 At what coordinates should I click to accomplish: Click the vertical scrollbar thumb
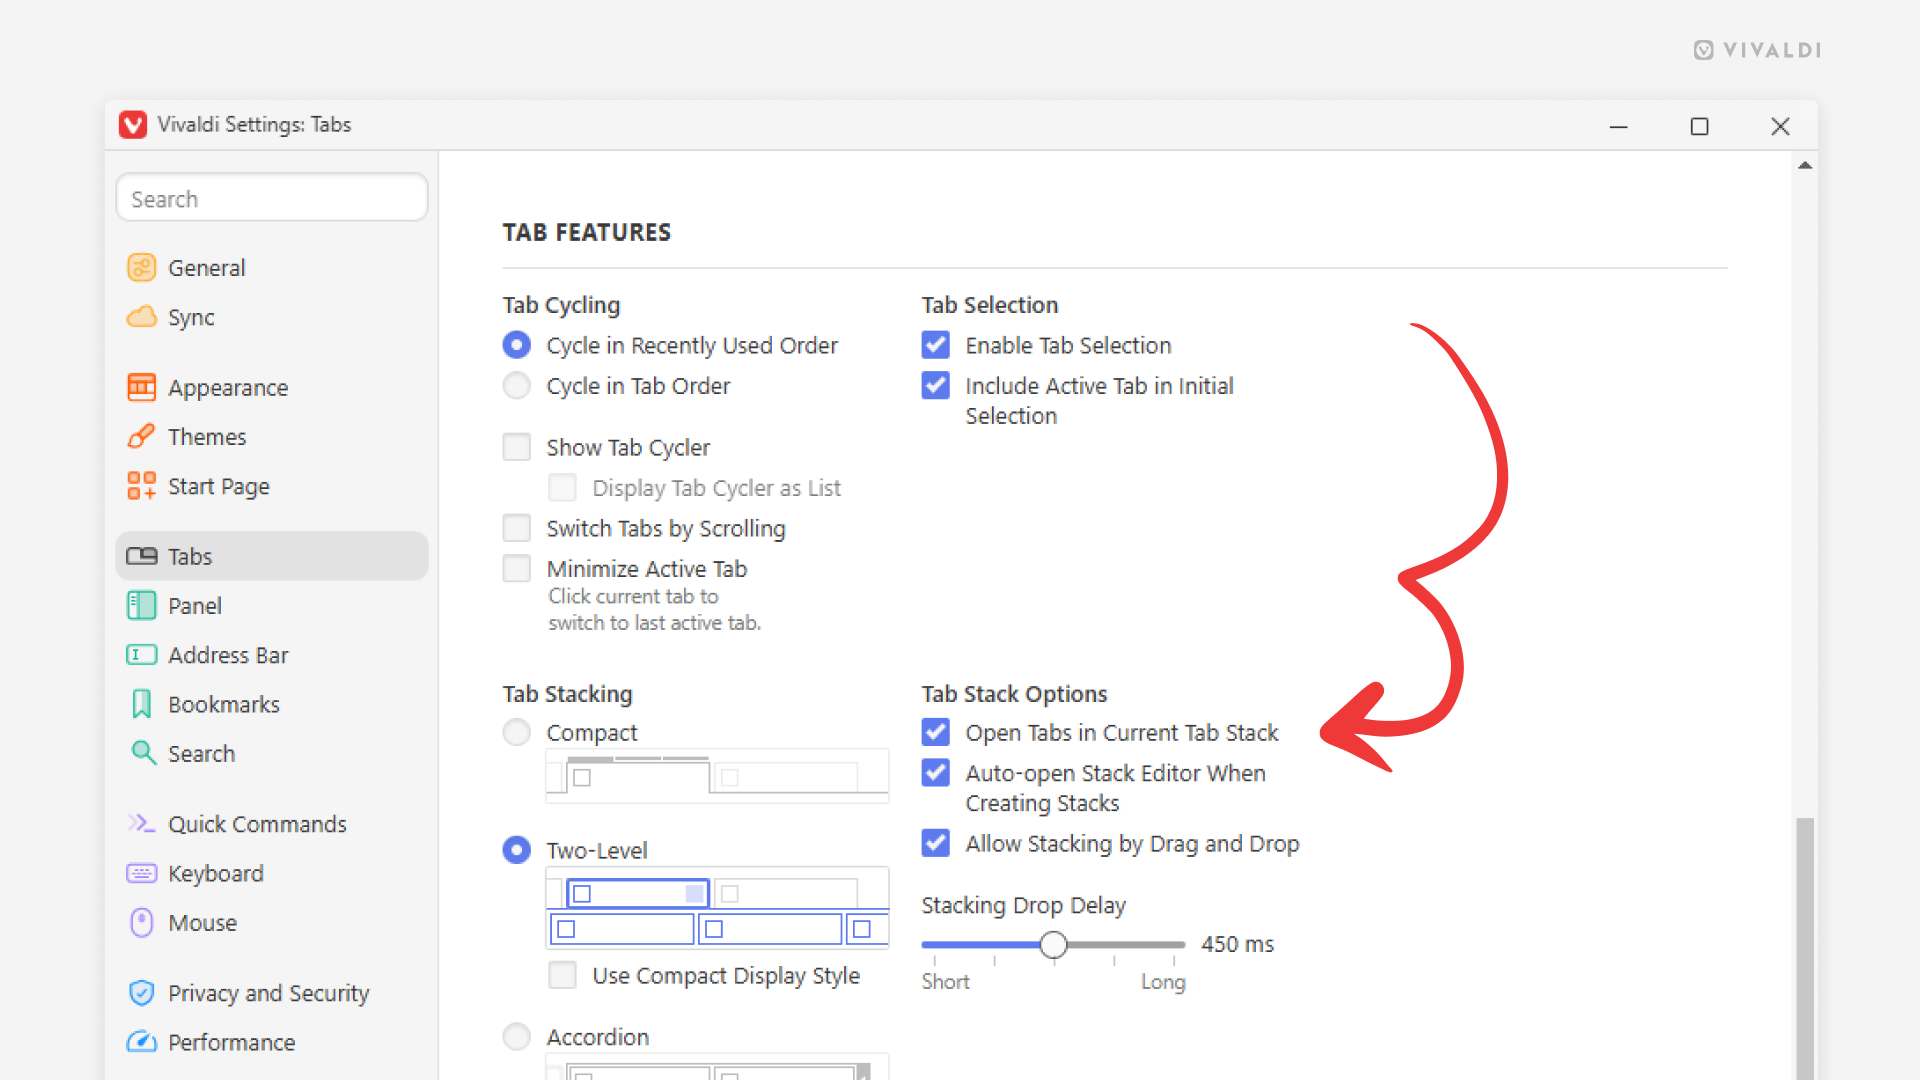(1805, 948)
